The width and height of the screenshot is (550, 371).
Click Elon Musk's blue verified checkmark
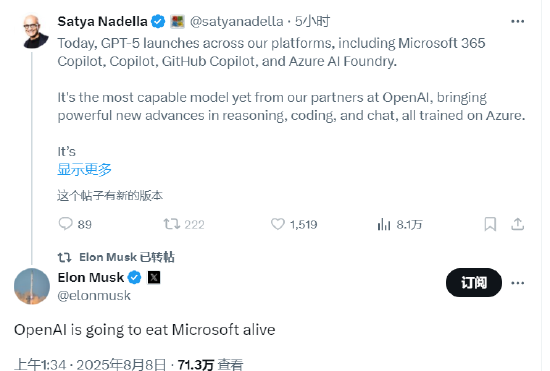(134, 278)
